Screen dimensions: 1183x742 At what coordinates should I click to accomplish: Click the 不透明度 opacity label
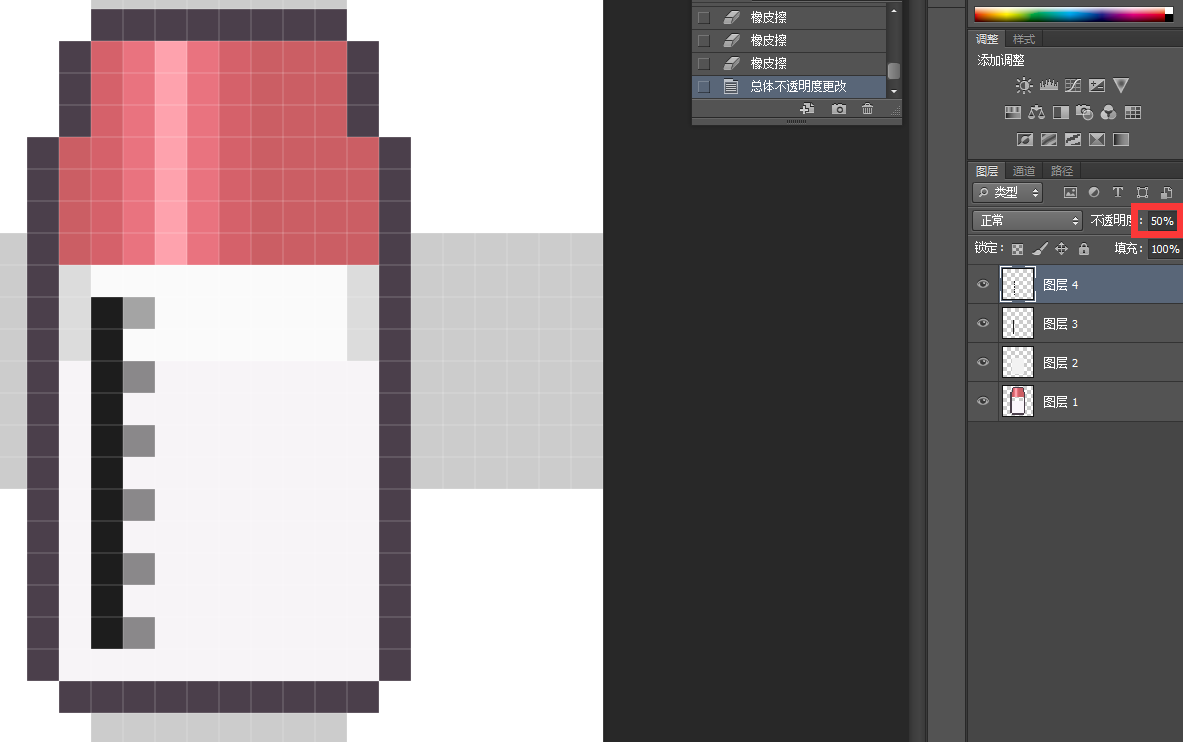click(1112, 220)
